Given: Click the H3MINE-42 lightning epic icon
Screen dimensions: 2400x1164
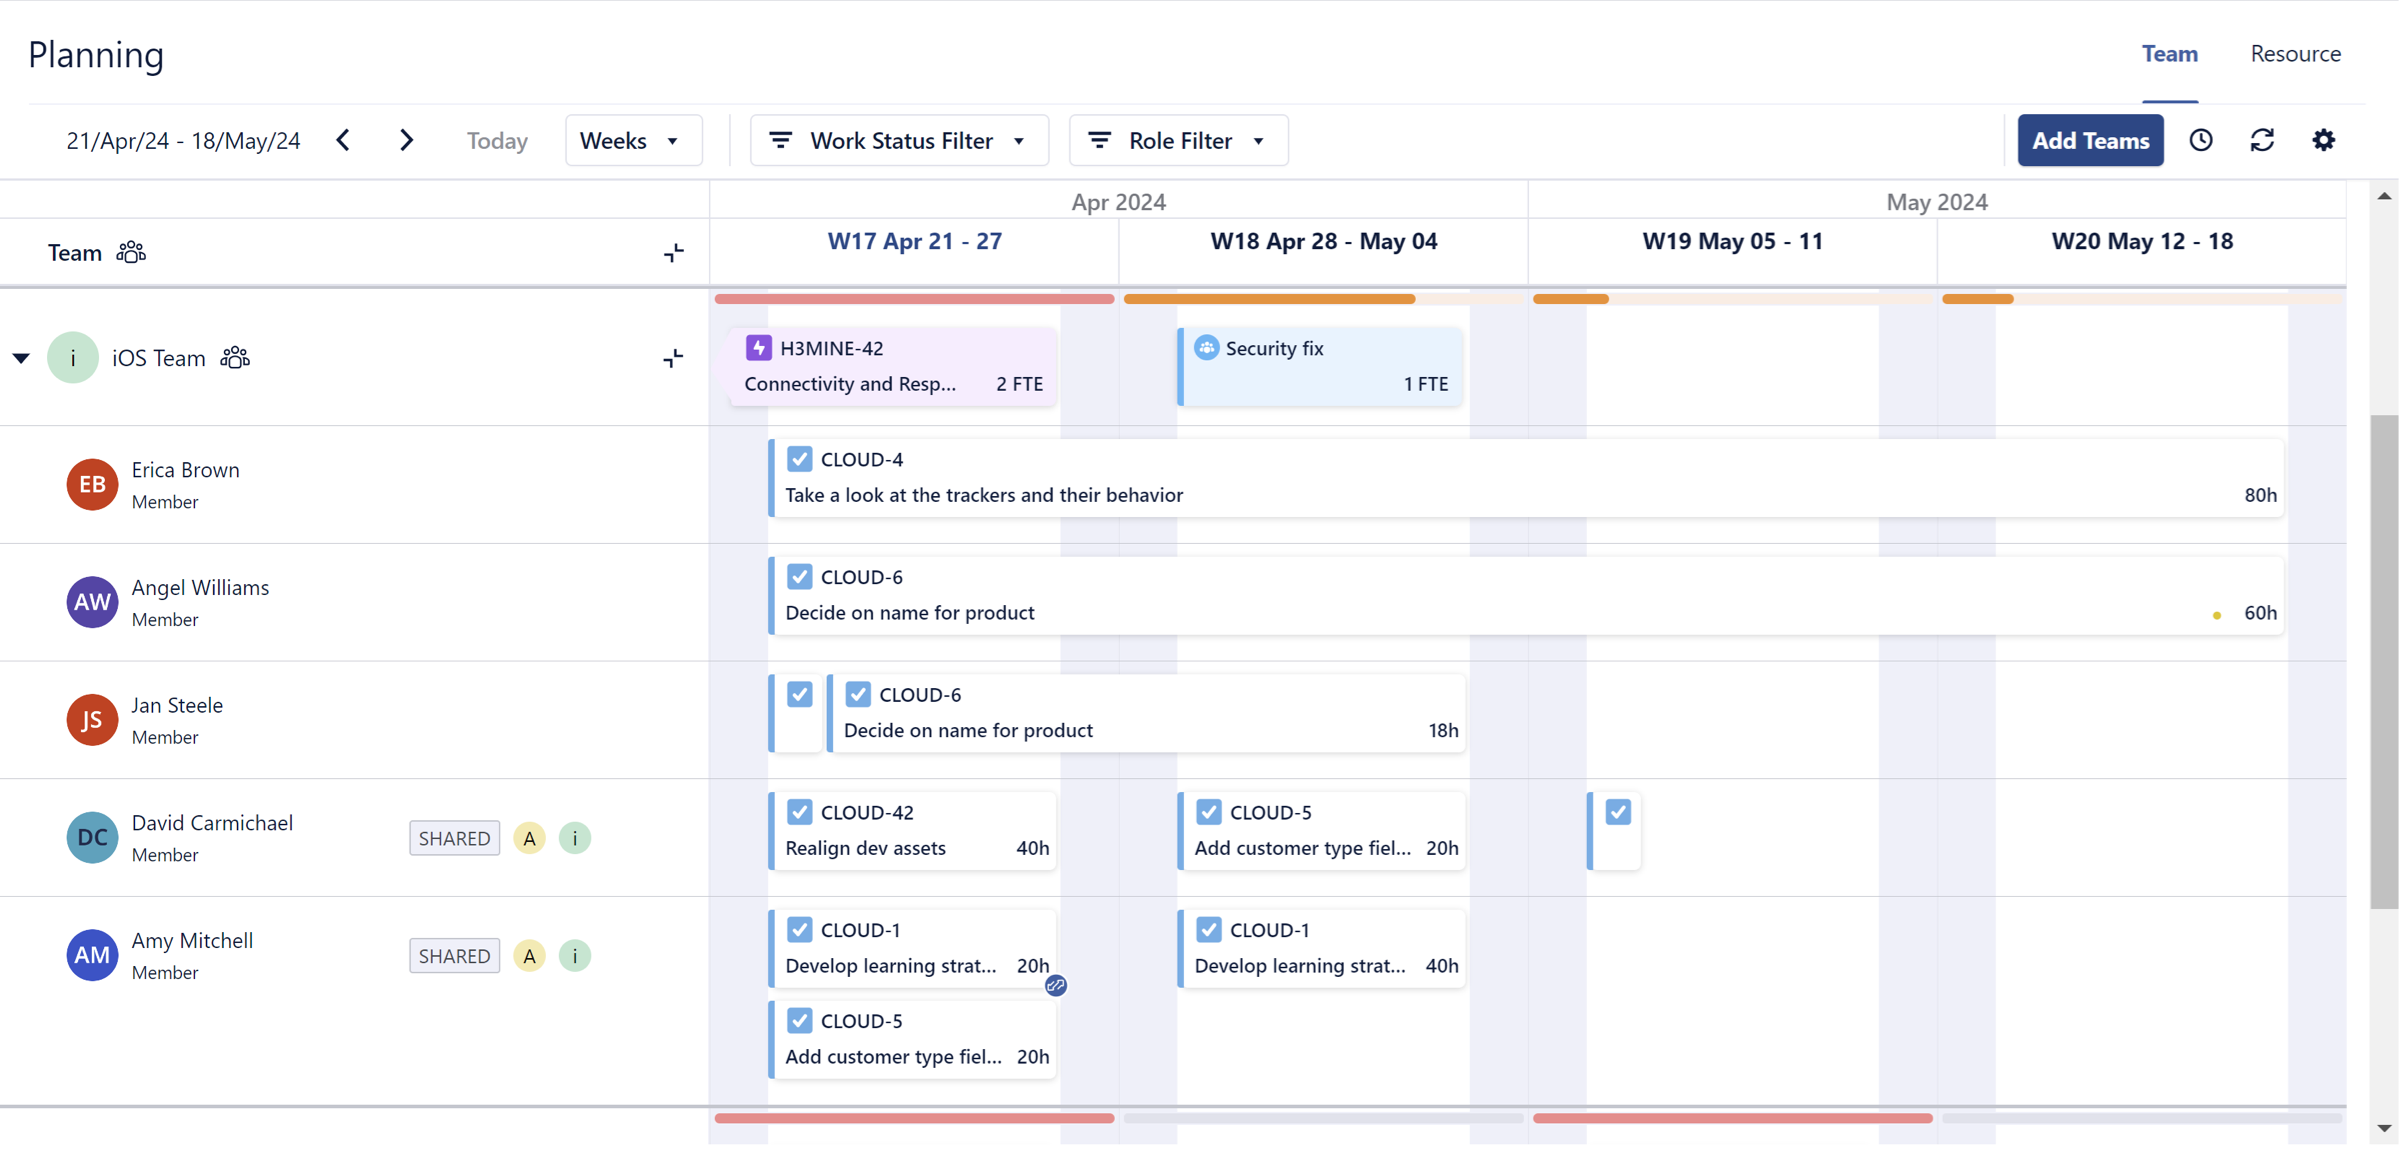Looking at the screenshot, I should 759,348.
